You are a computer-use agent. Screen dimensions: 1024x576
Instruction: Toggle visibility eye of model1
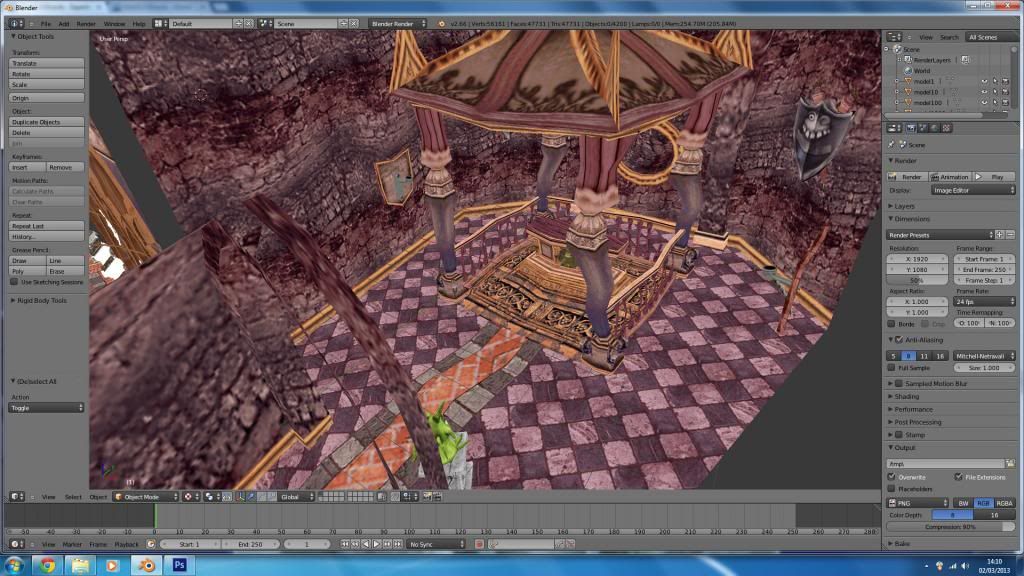coord(984,82)
